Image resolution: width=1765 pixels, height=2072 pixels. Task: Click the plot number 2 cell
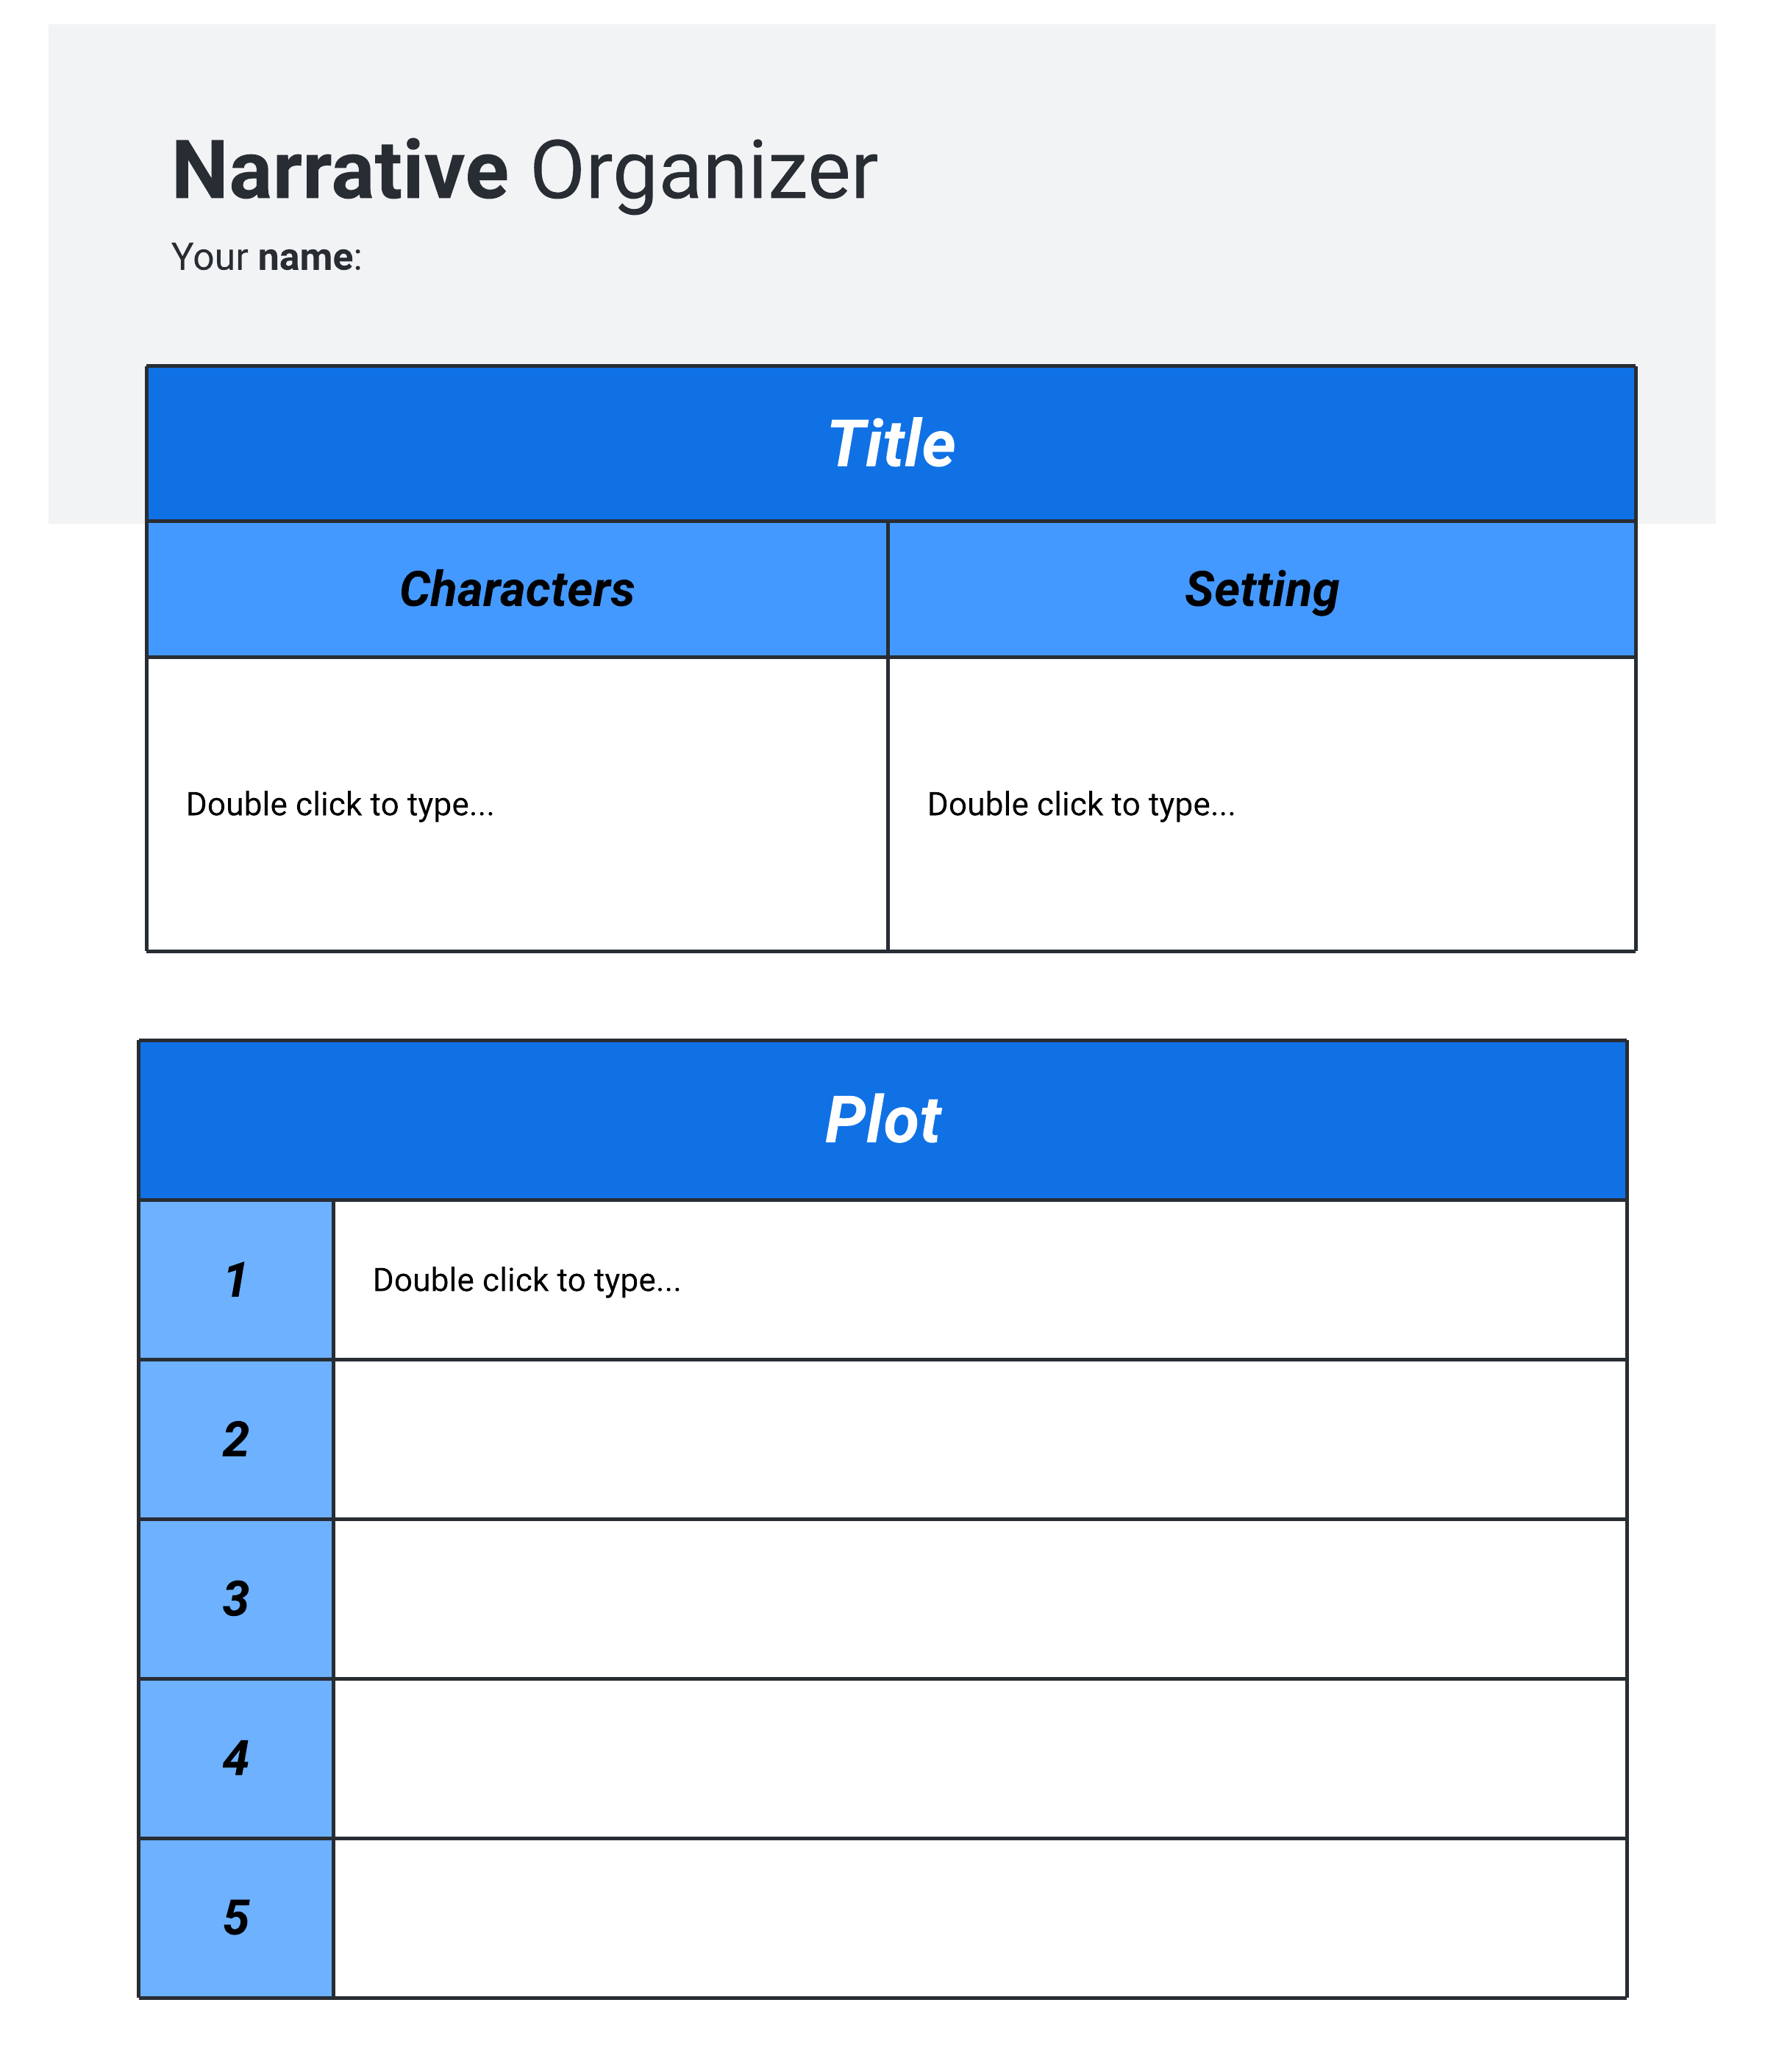[x=236, y=1439]
